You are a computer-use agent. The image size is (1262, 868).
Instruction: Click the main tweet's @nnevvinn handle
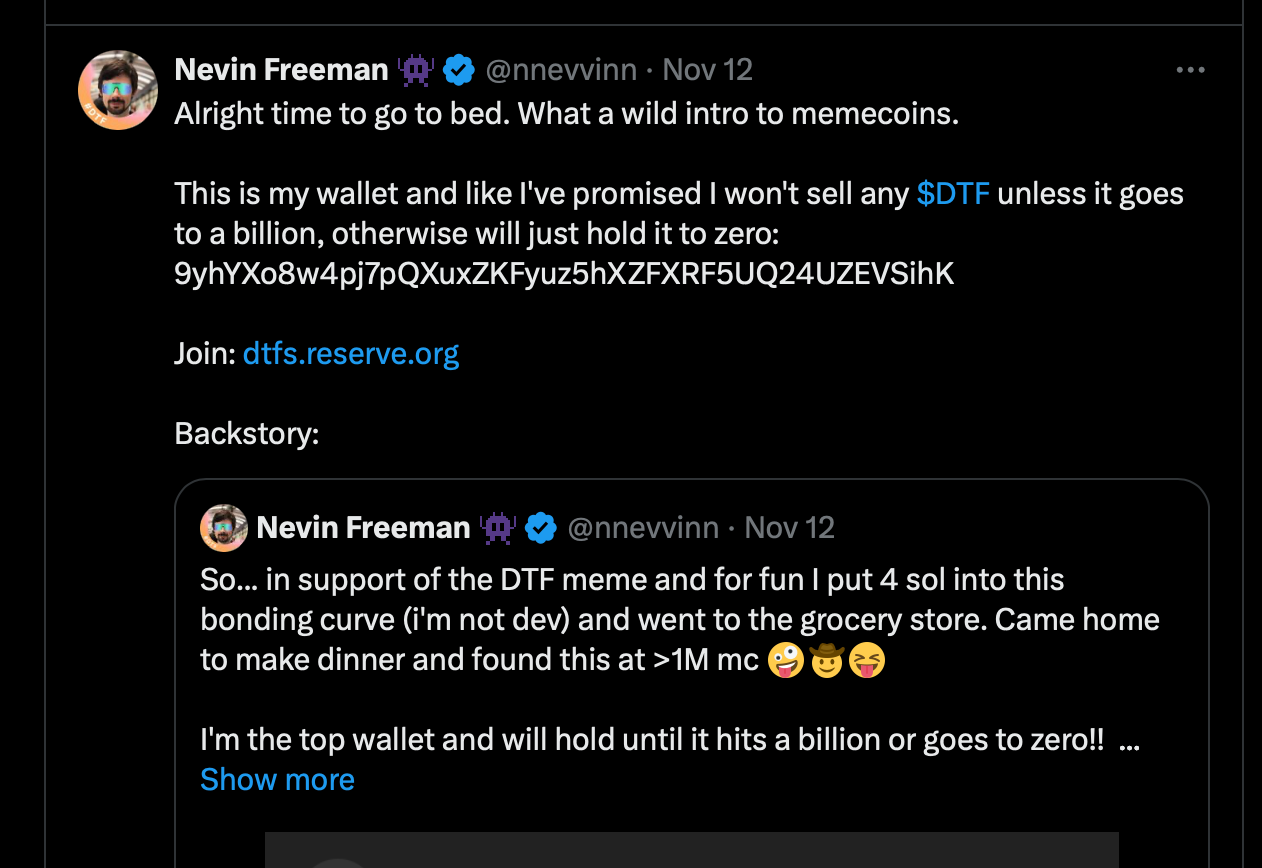tap(560, 70)
